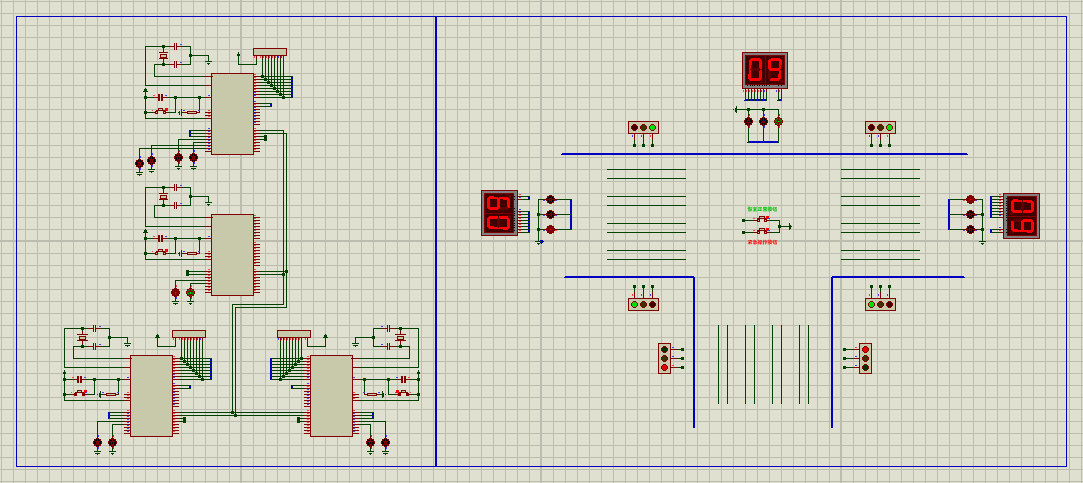Select the leftmost LED under the 09 display

pos(748,122)
